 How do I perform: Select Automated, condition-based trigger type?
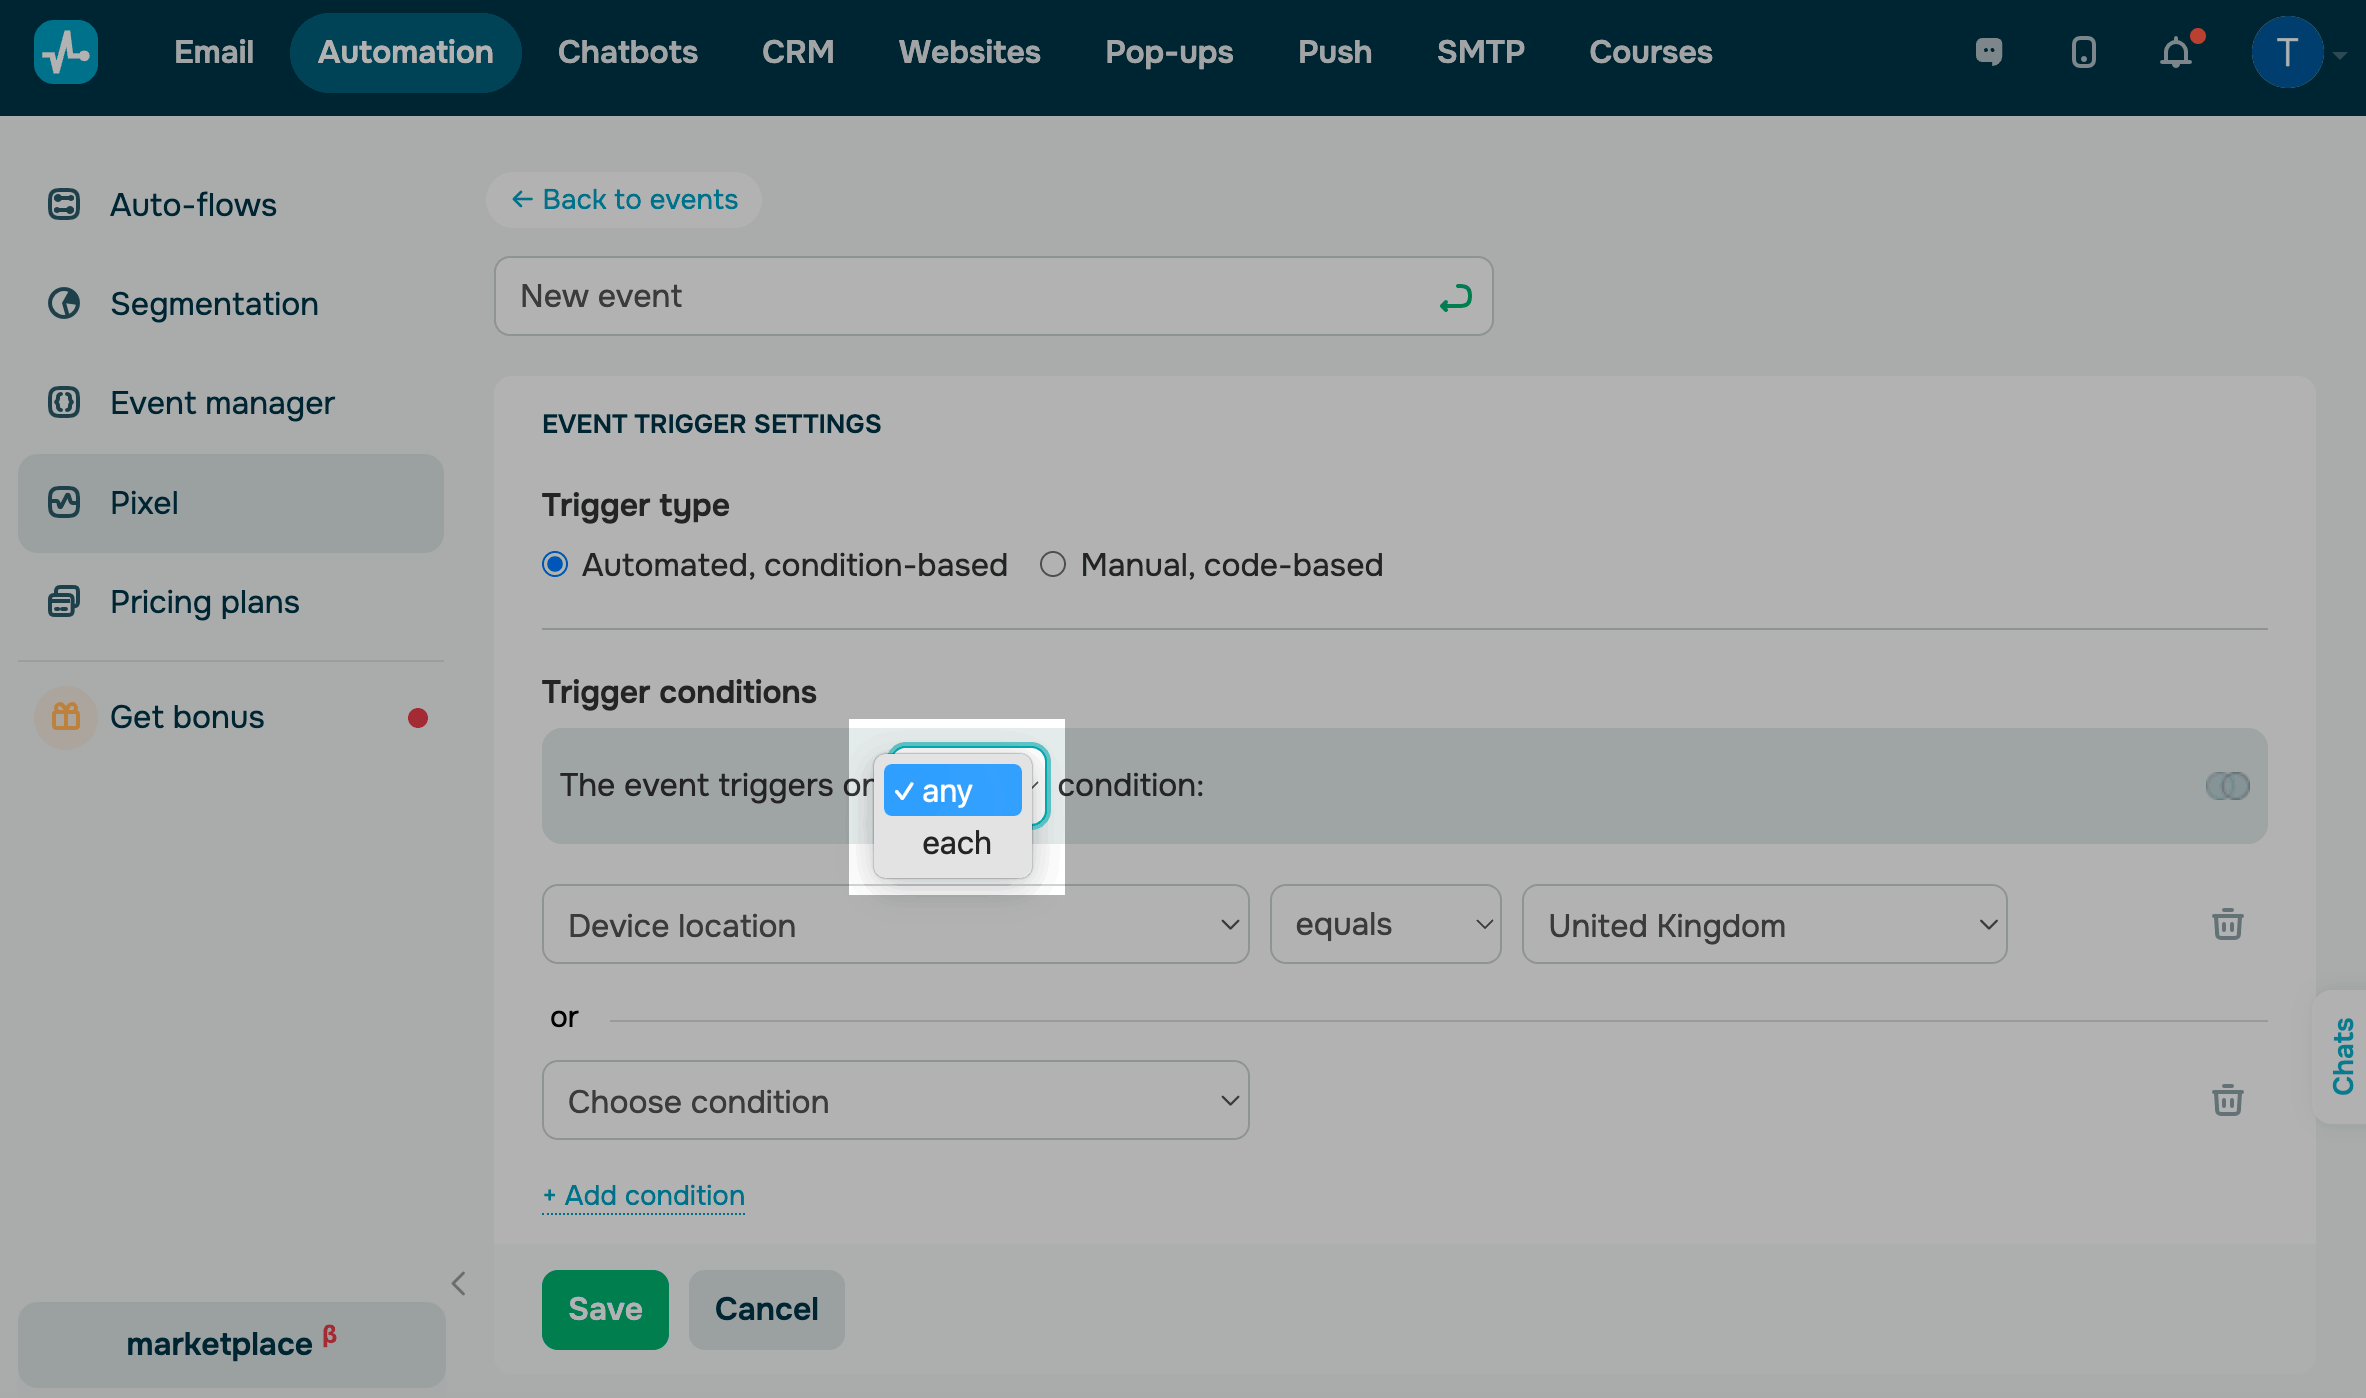point(555,565)
